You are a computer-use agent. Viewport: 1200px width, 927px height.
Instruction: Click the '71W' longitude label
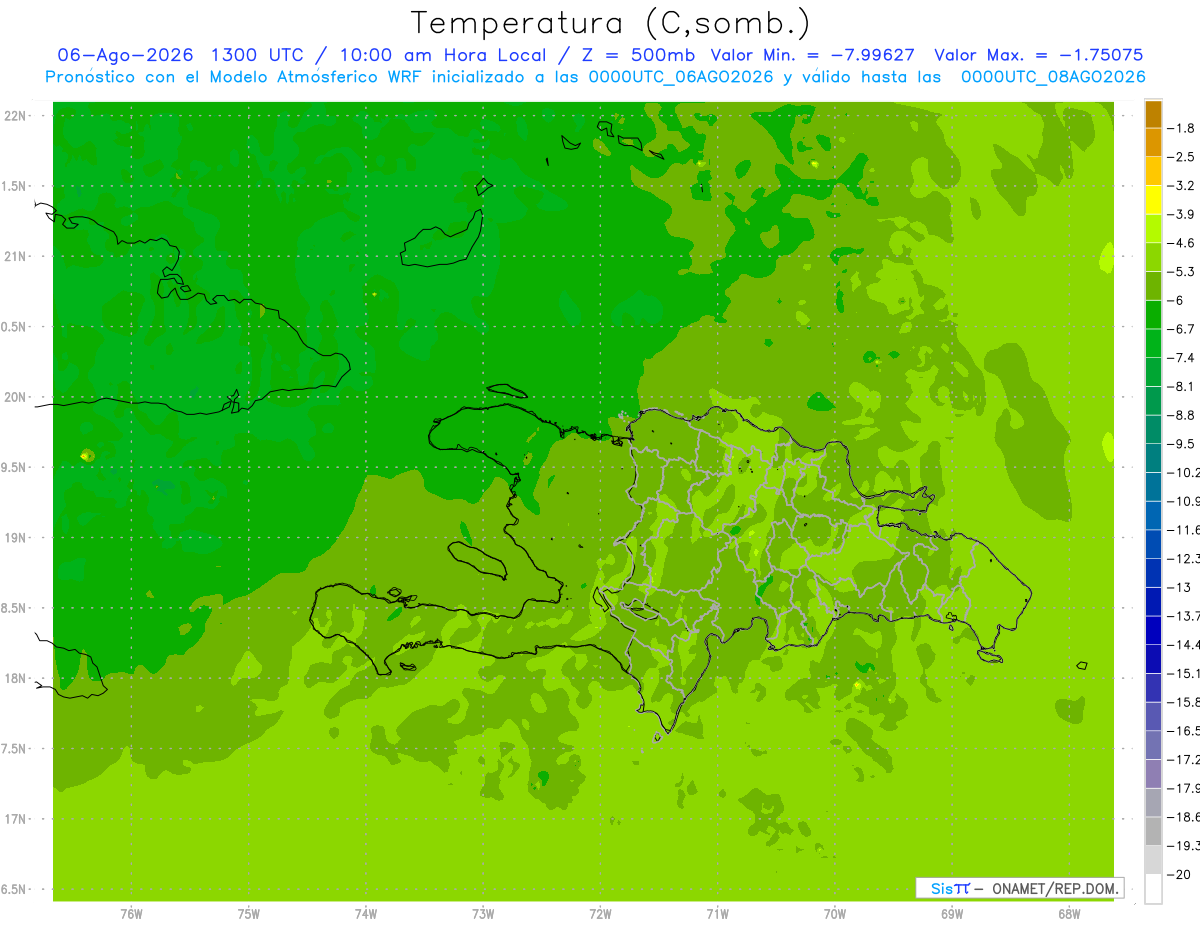coord(717,914)
